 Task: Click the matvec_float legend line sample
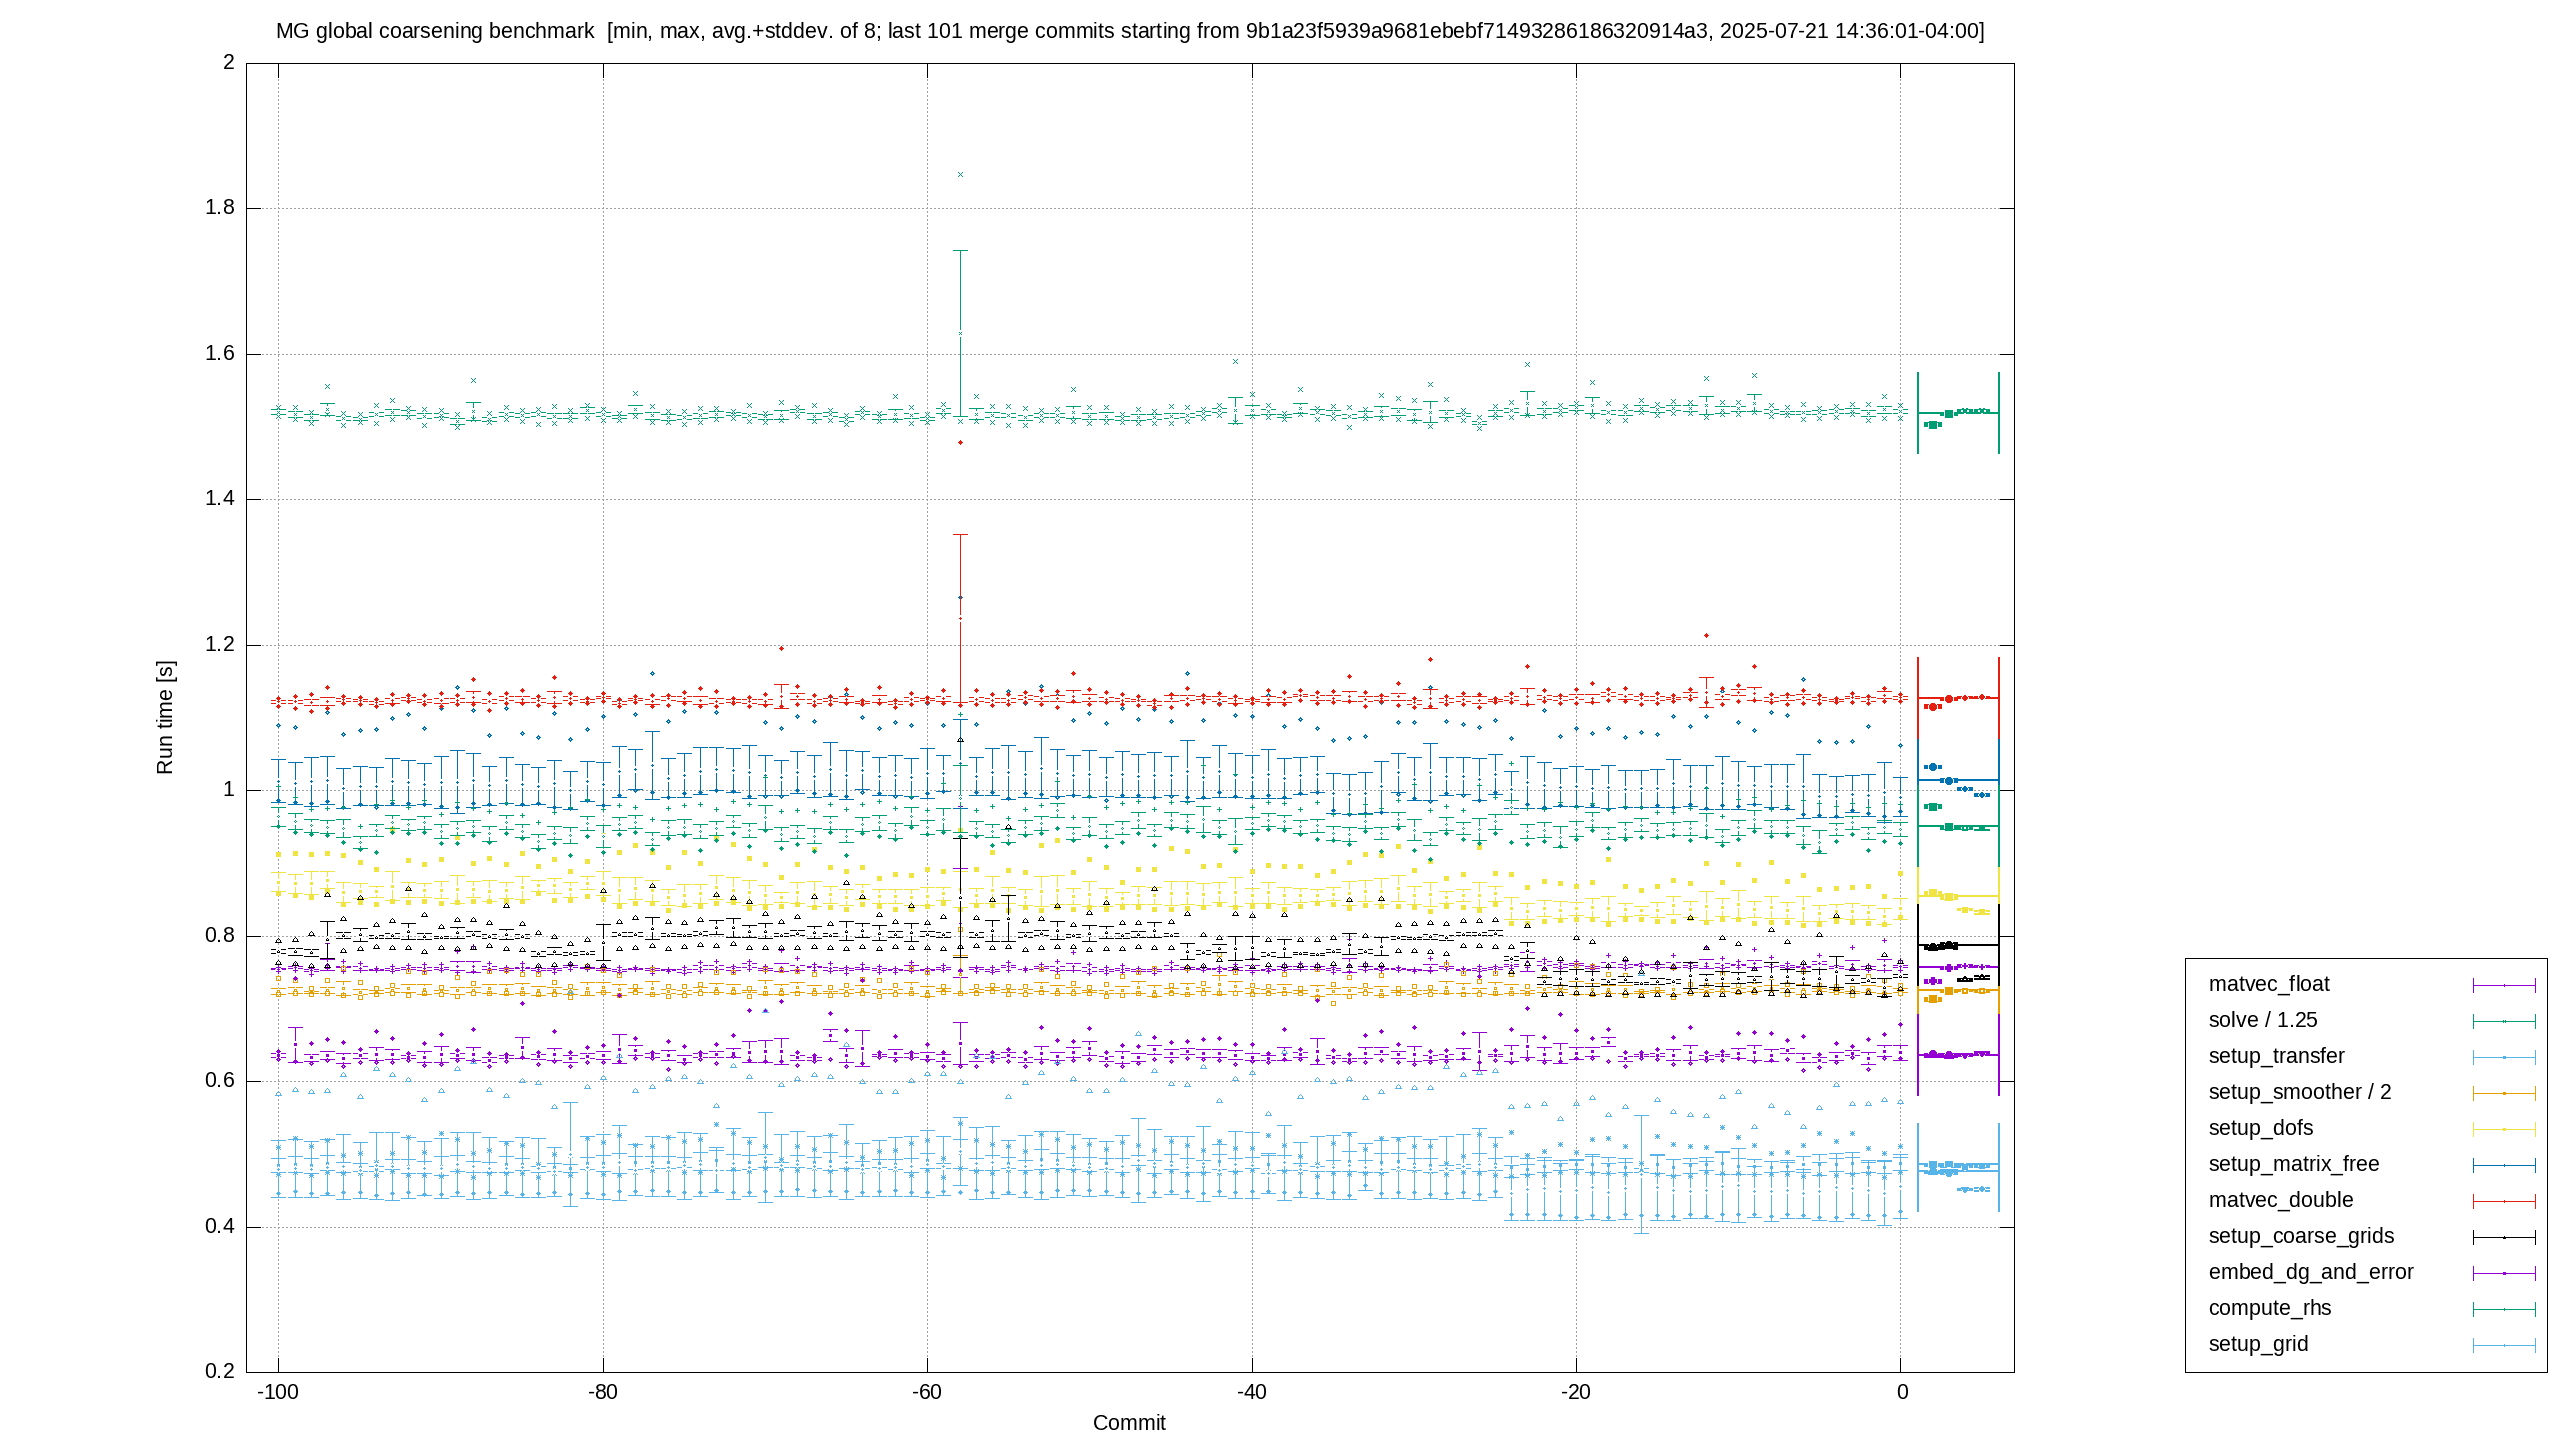click(2504, 985)
